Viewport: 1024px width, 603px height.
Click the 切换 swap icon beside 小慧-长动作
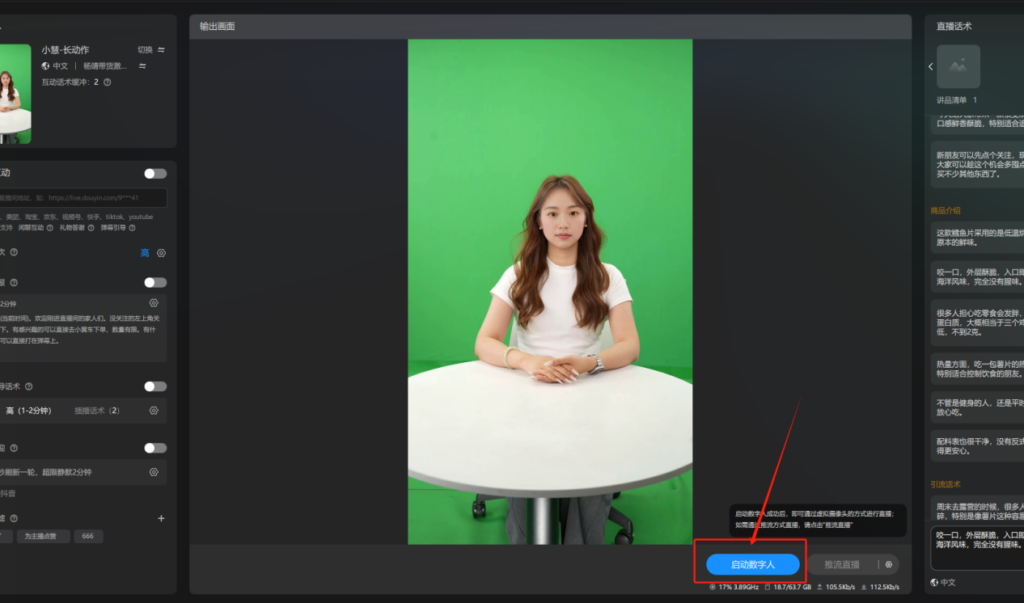tap(161, 49)
